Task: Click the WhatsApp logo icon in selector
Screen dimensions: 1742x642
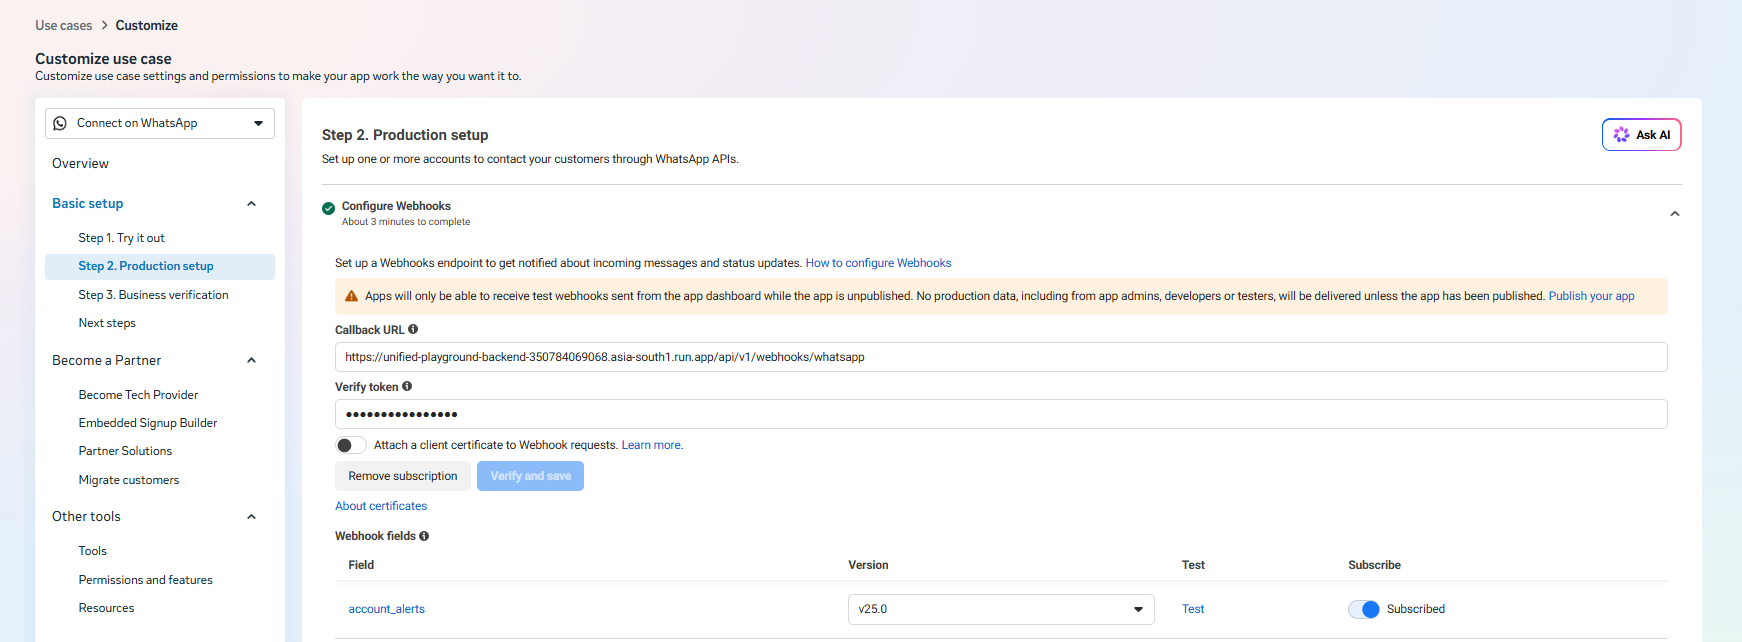Action: 60,123
